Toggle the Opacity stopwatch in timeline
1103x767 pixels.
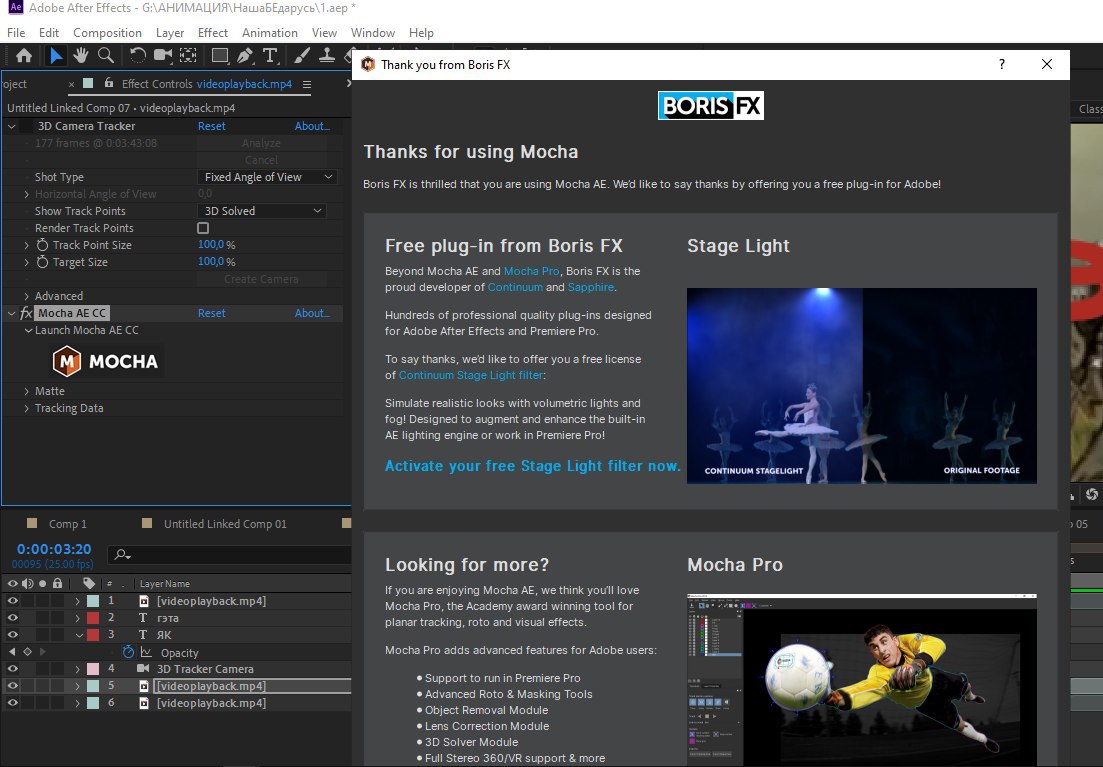(128, 652)
